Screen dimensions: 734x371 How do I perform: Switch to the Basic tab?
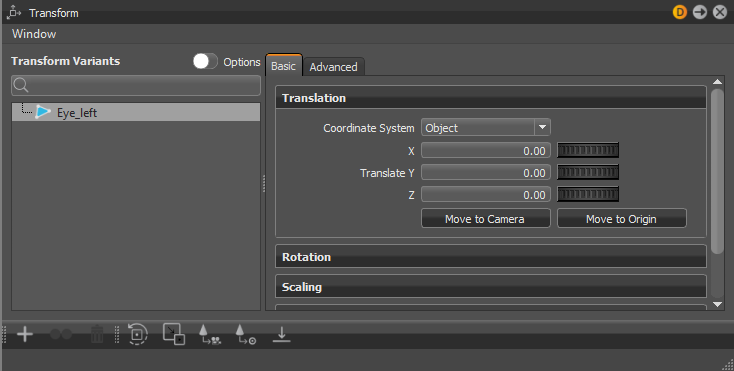point(284,66)
